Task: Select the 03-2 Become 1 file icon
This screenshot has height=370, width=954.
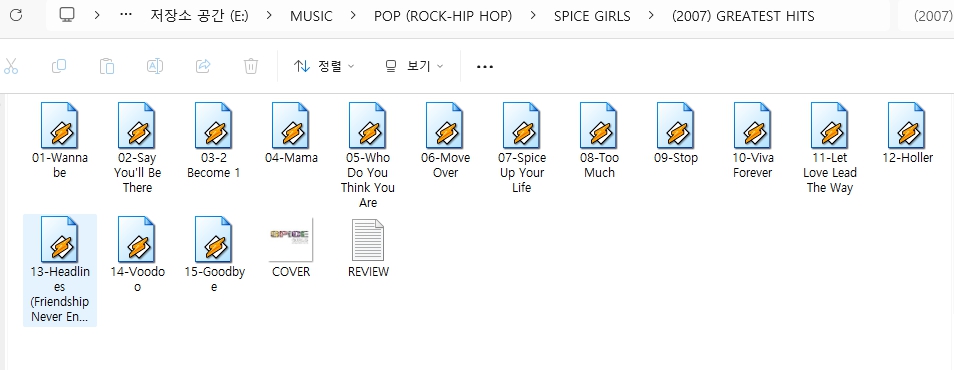Action: click(214, 125)
